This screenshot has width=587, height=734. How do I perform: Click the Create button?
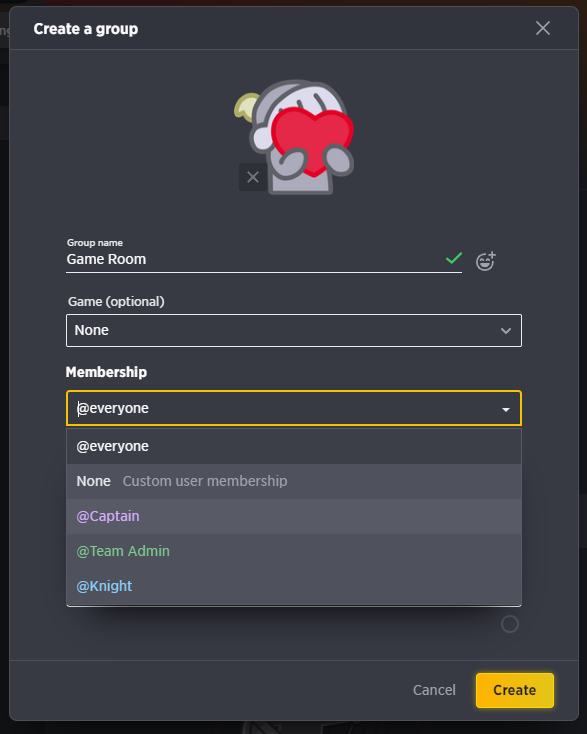[515, 690]
